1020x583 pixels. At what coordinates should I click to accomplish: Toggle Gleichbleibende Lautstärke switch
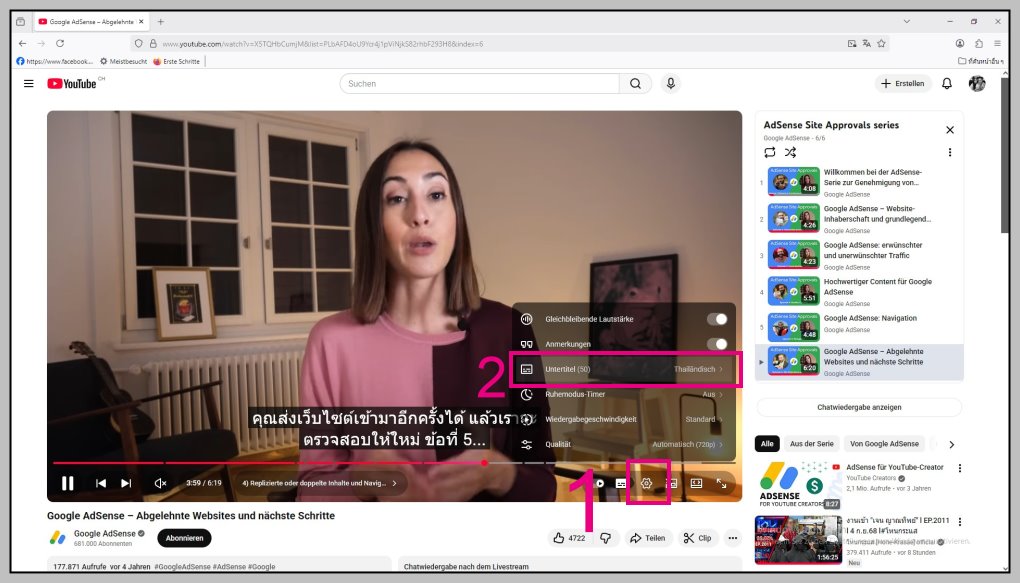tap(717, 319)
